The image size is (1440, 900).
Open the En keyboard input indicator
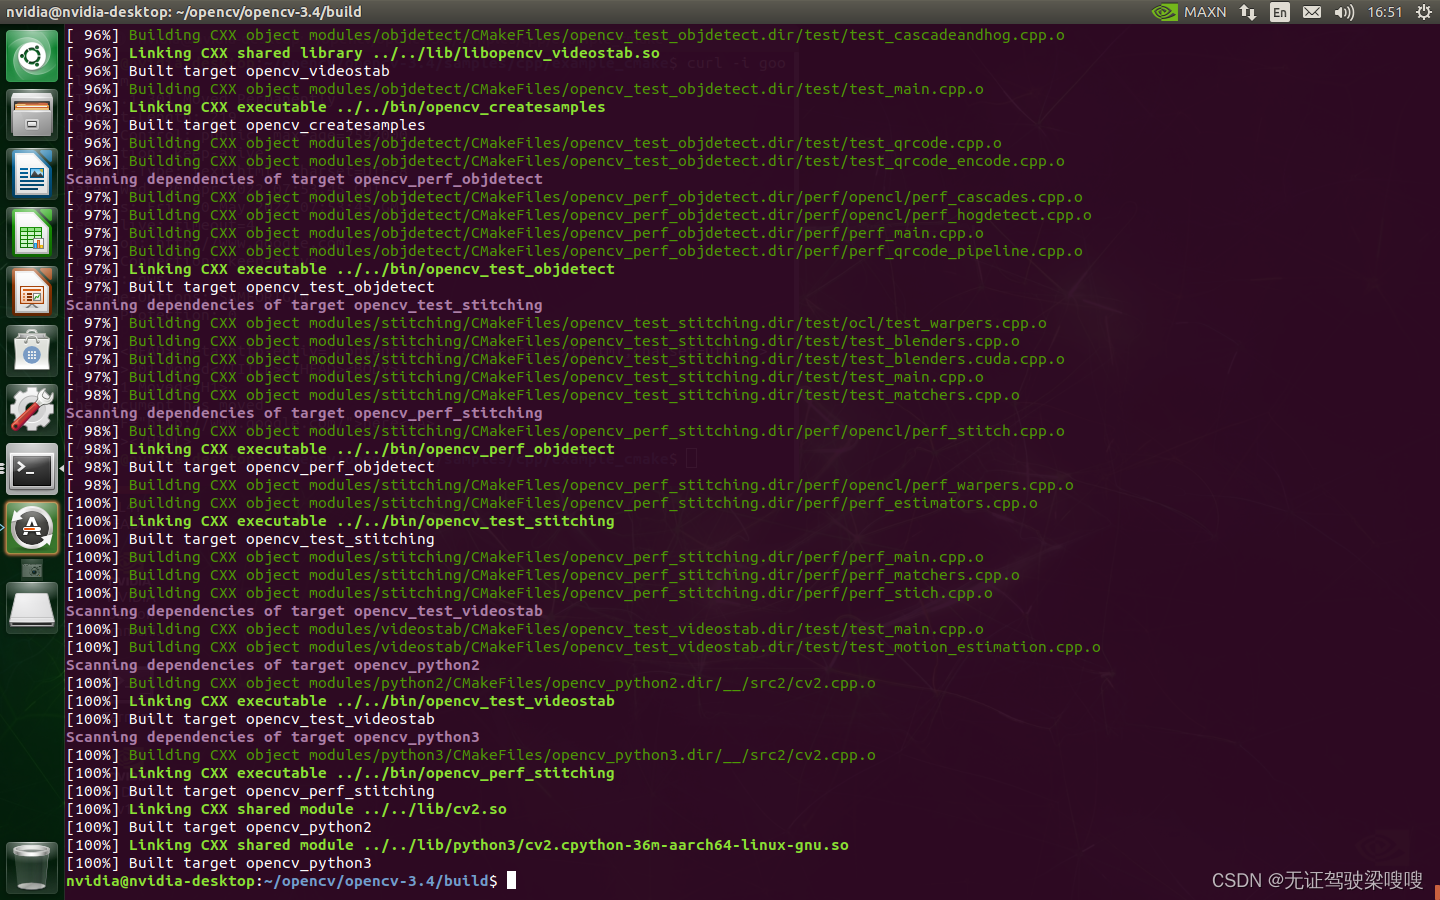point(1280,12)
